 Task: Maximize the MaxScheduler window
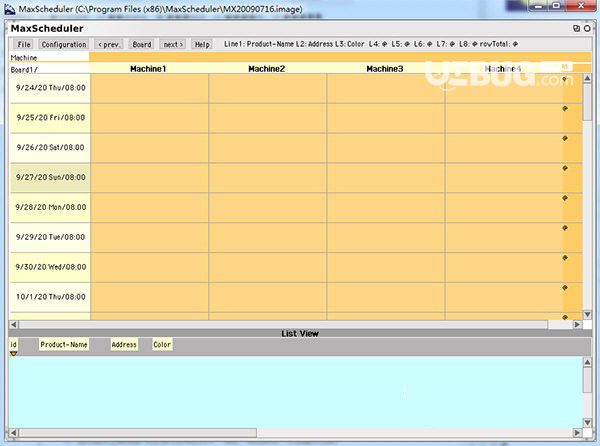click(558, 6)
